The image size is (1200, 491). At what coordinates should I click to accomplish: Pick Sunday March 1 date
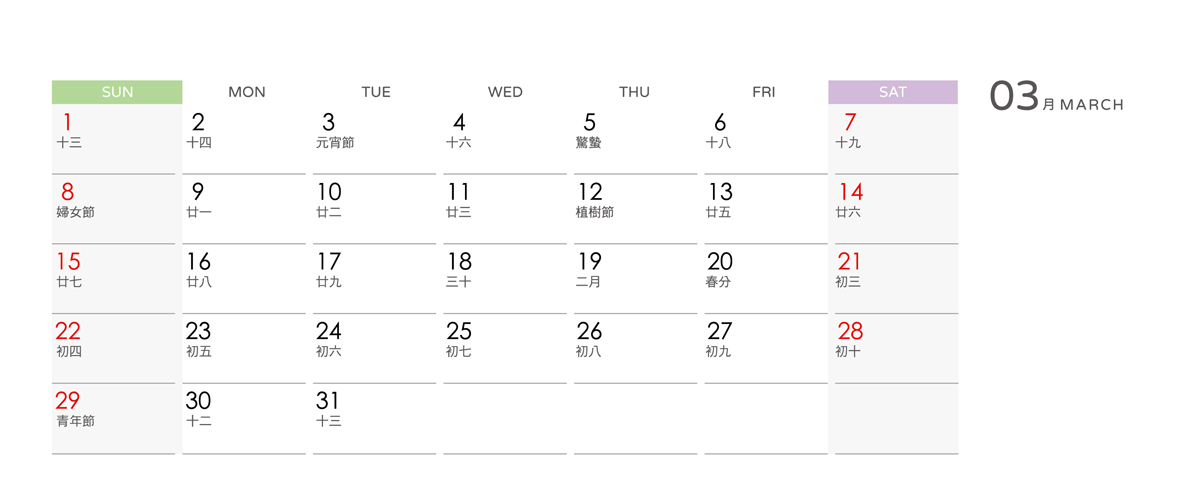click(x=114, y=139)
